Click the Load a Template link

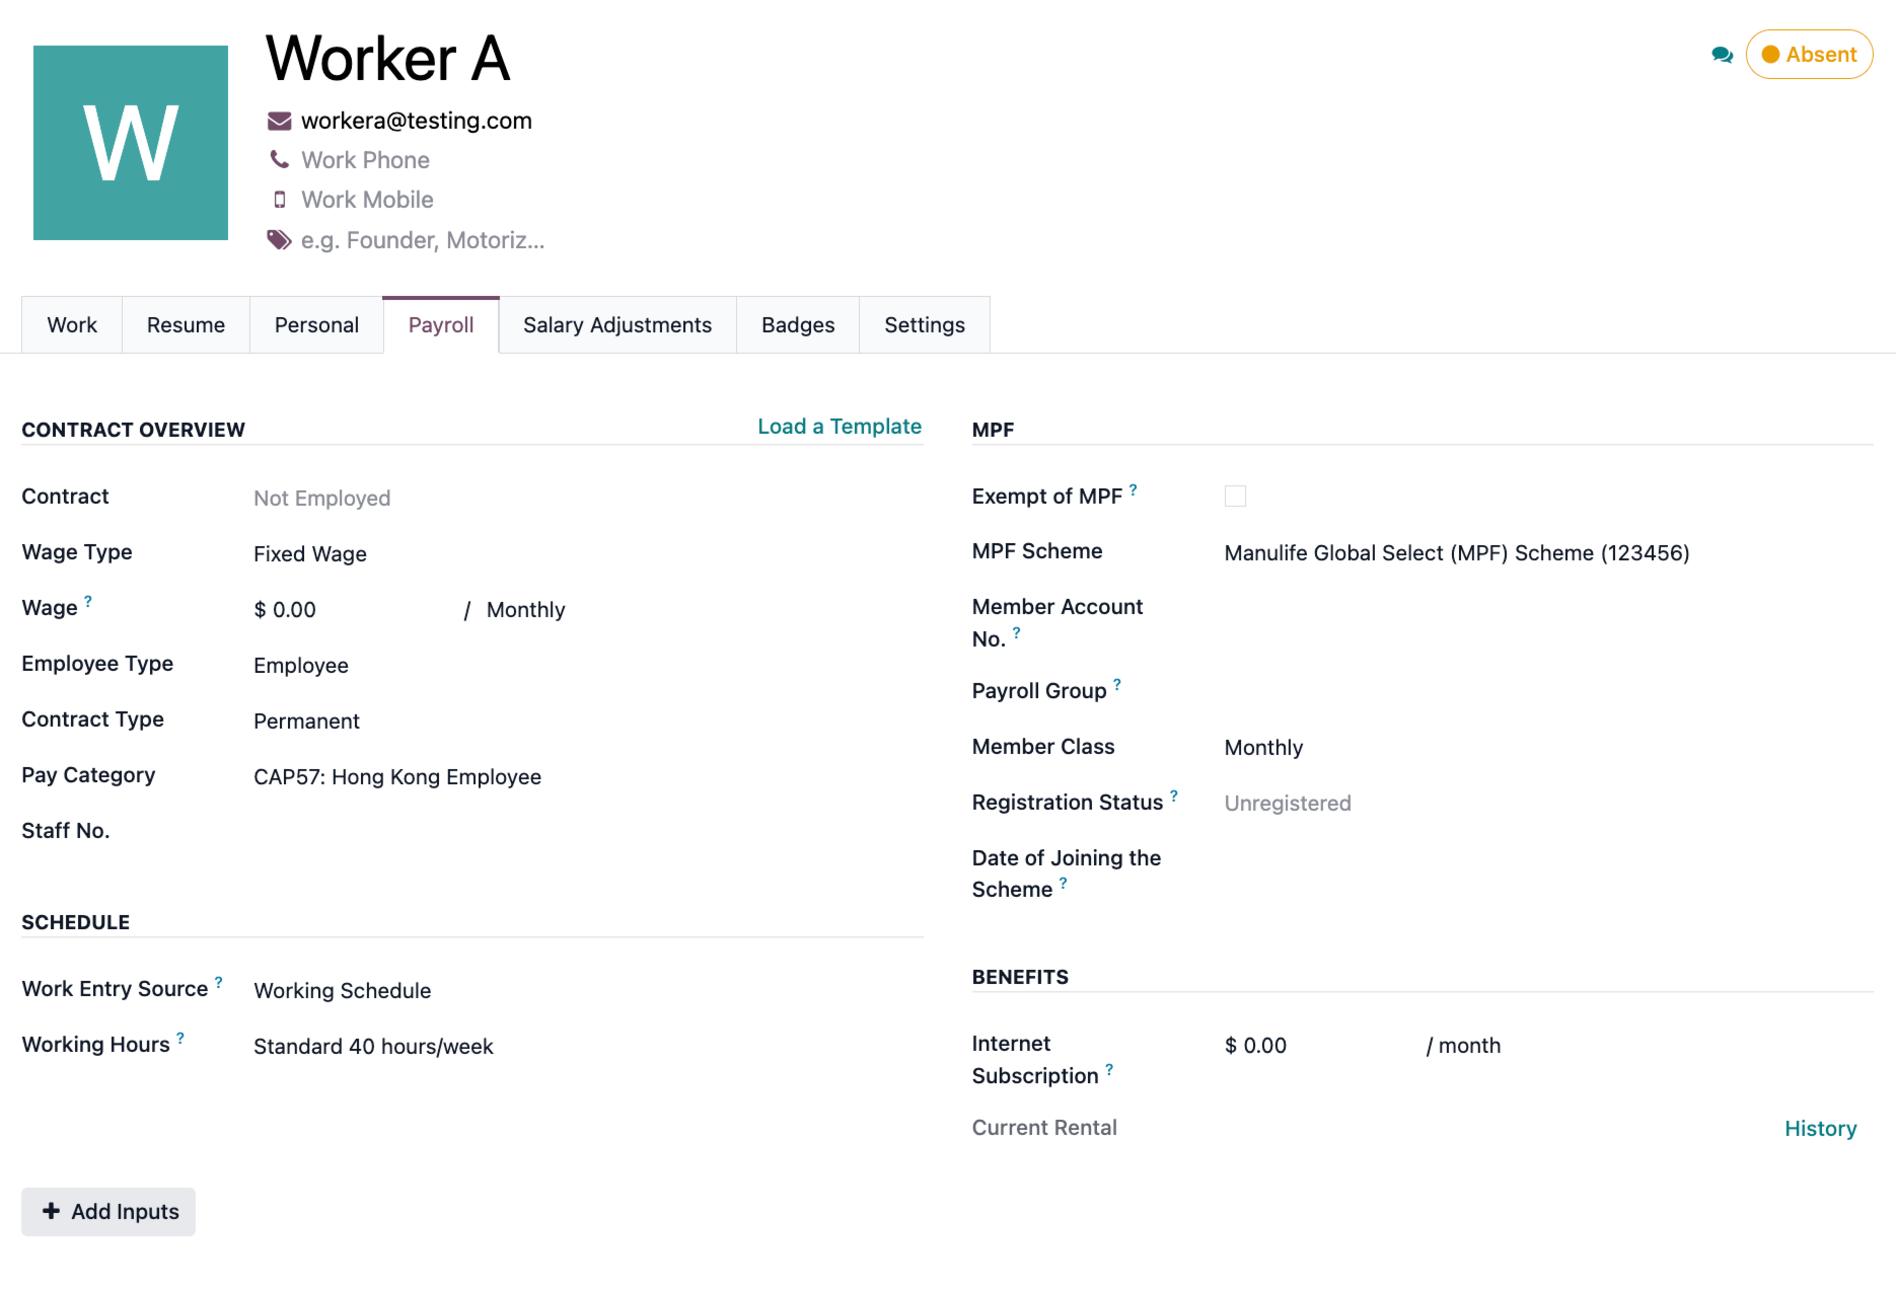(839, 427)
